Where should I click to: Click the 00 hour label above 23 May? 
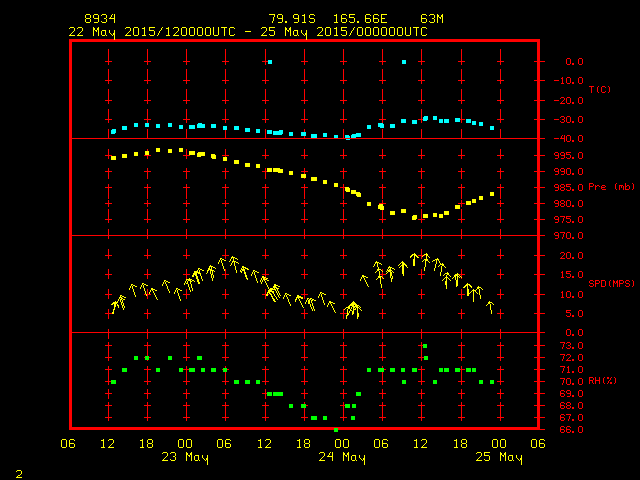[185, 444]
